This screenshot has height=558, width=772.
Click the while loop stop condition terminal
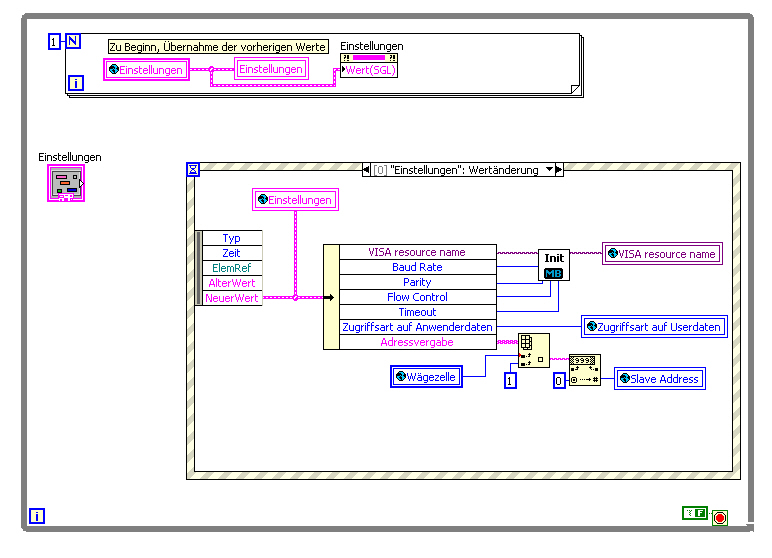[x=720, y=518]
